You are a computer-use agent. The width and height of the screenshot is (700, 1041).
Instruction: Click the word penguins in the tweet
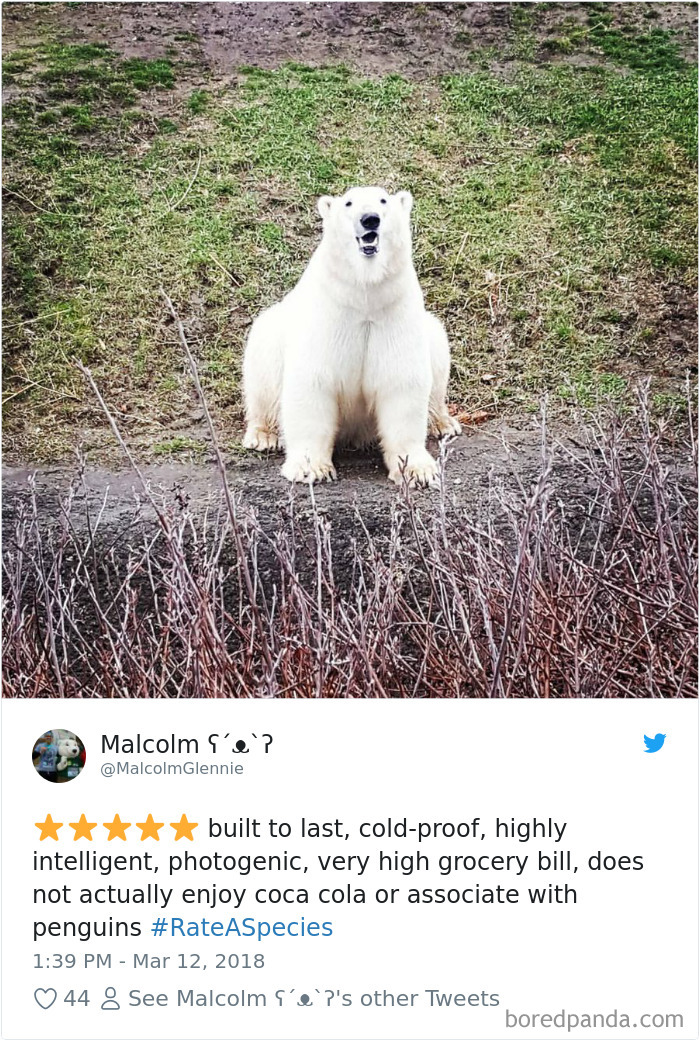tap(87, 928)
